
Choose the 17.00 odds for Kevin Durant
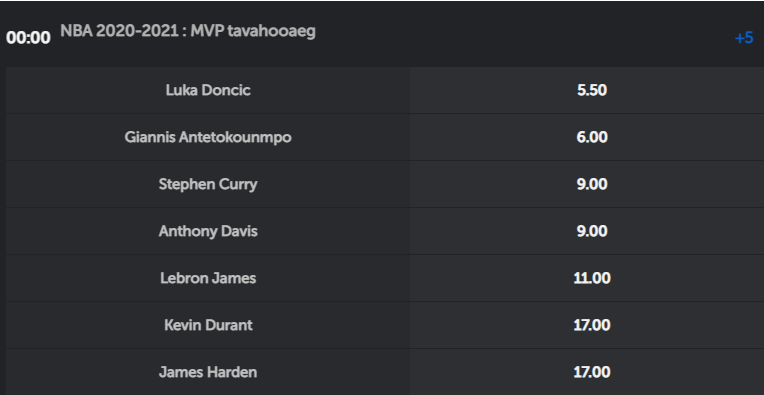pyautogui.click(x=587, y=325)
